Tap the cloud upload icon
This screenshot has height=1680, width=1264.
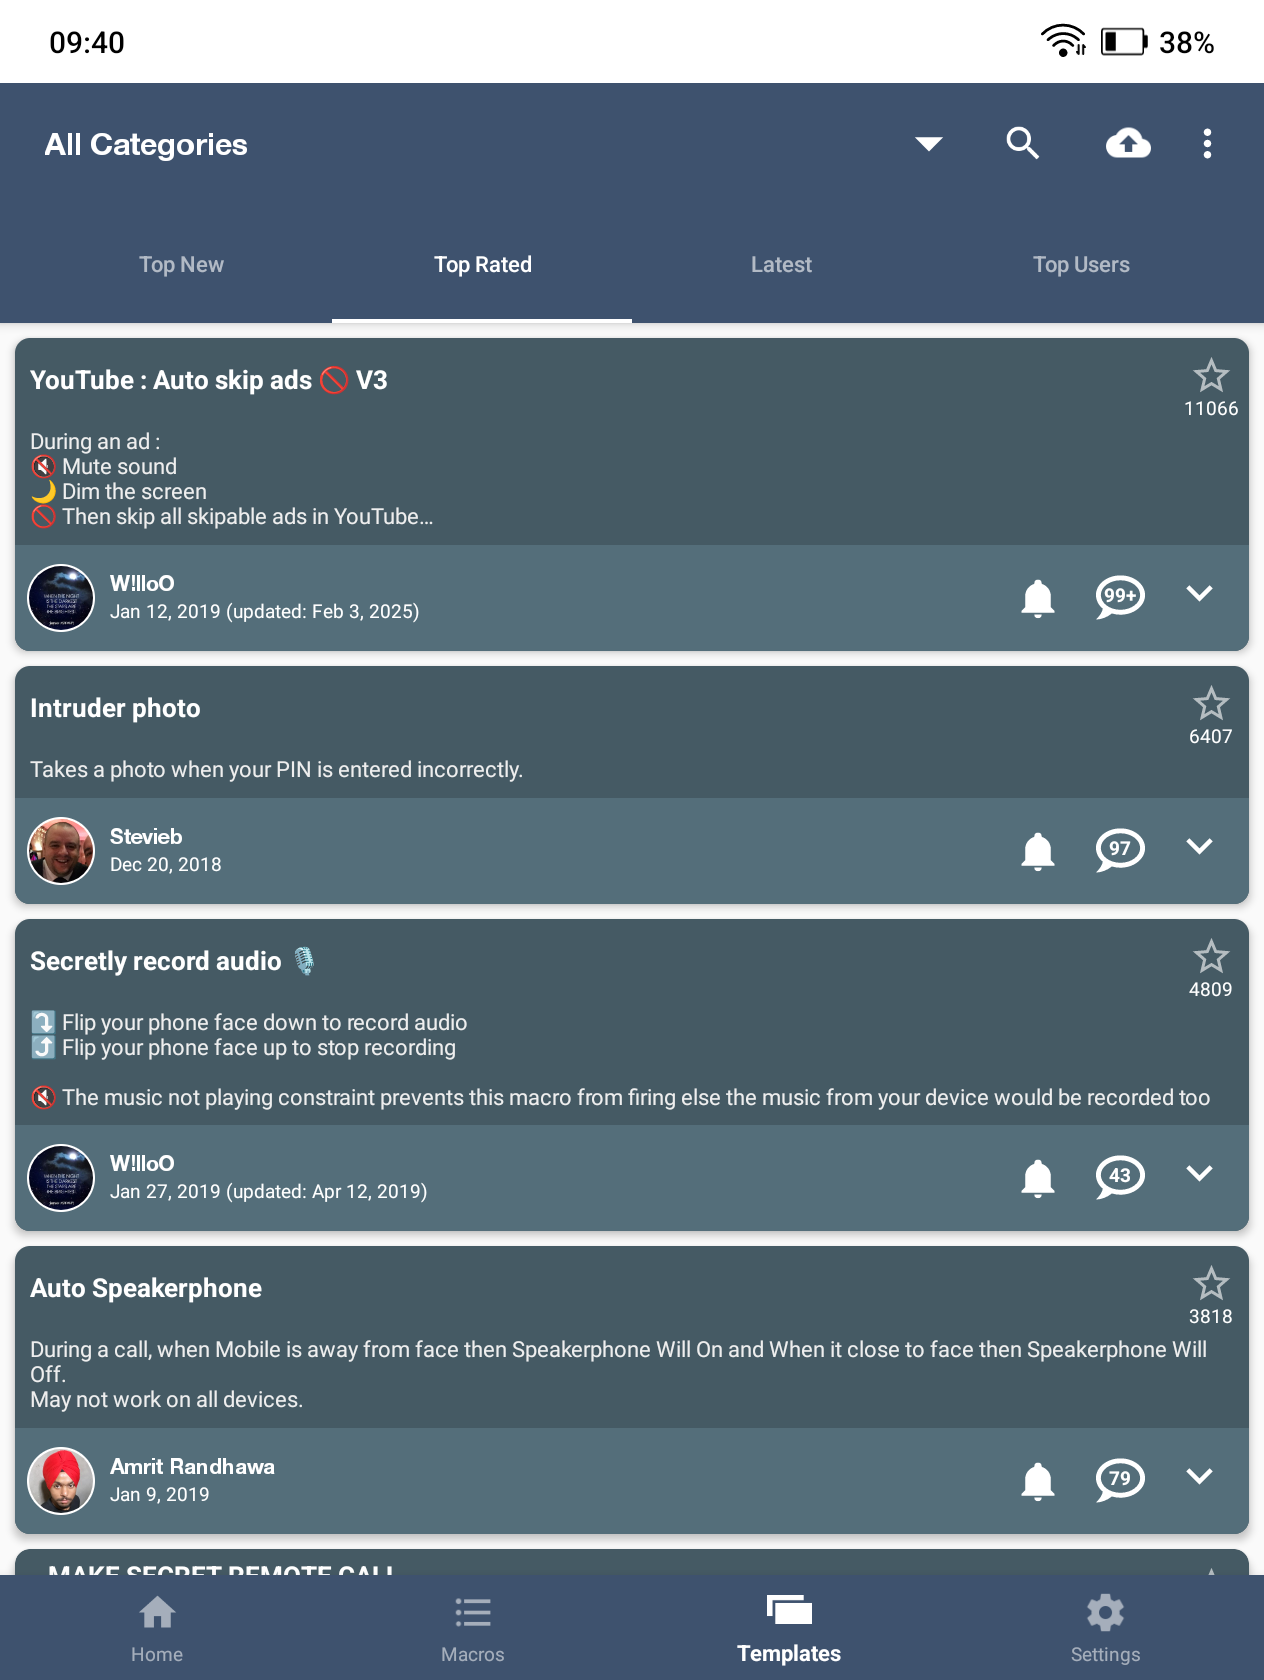point(1128,144)
